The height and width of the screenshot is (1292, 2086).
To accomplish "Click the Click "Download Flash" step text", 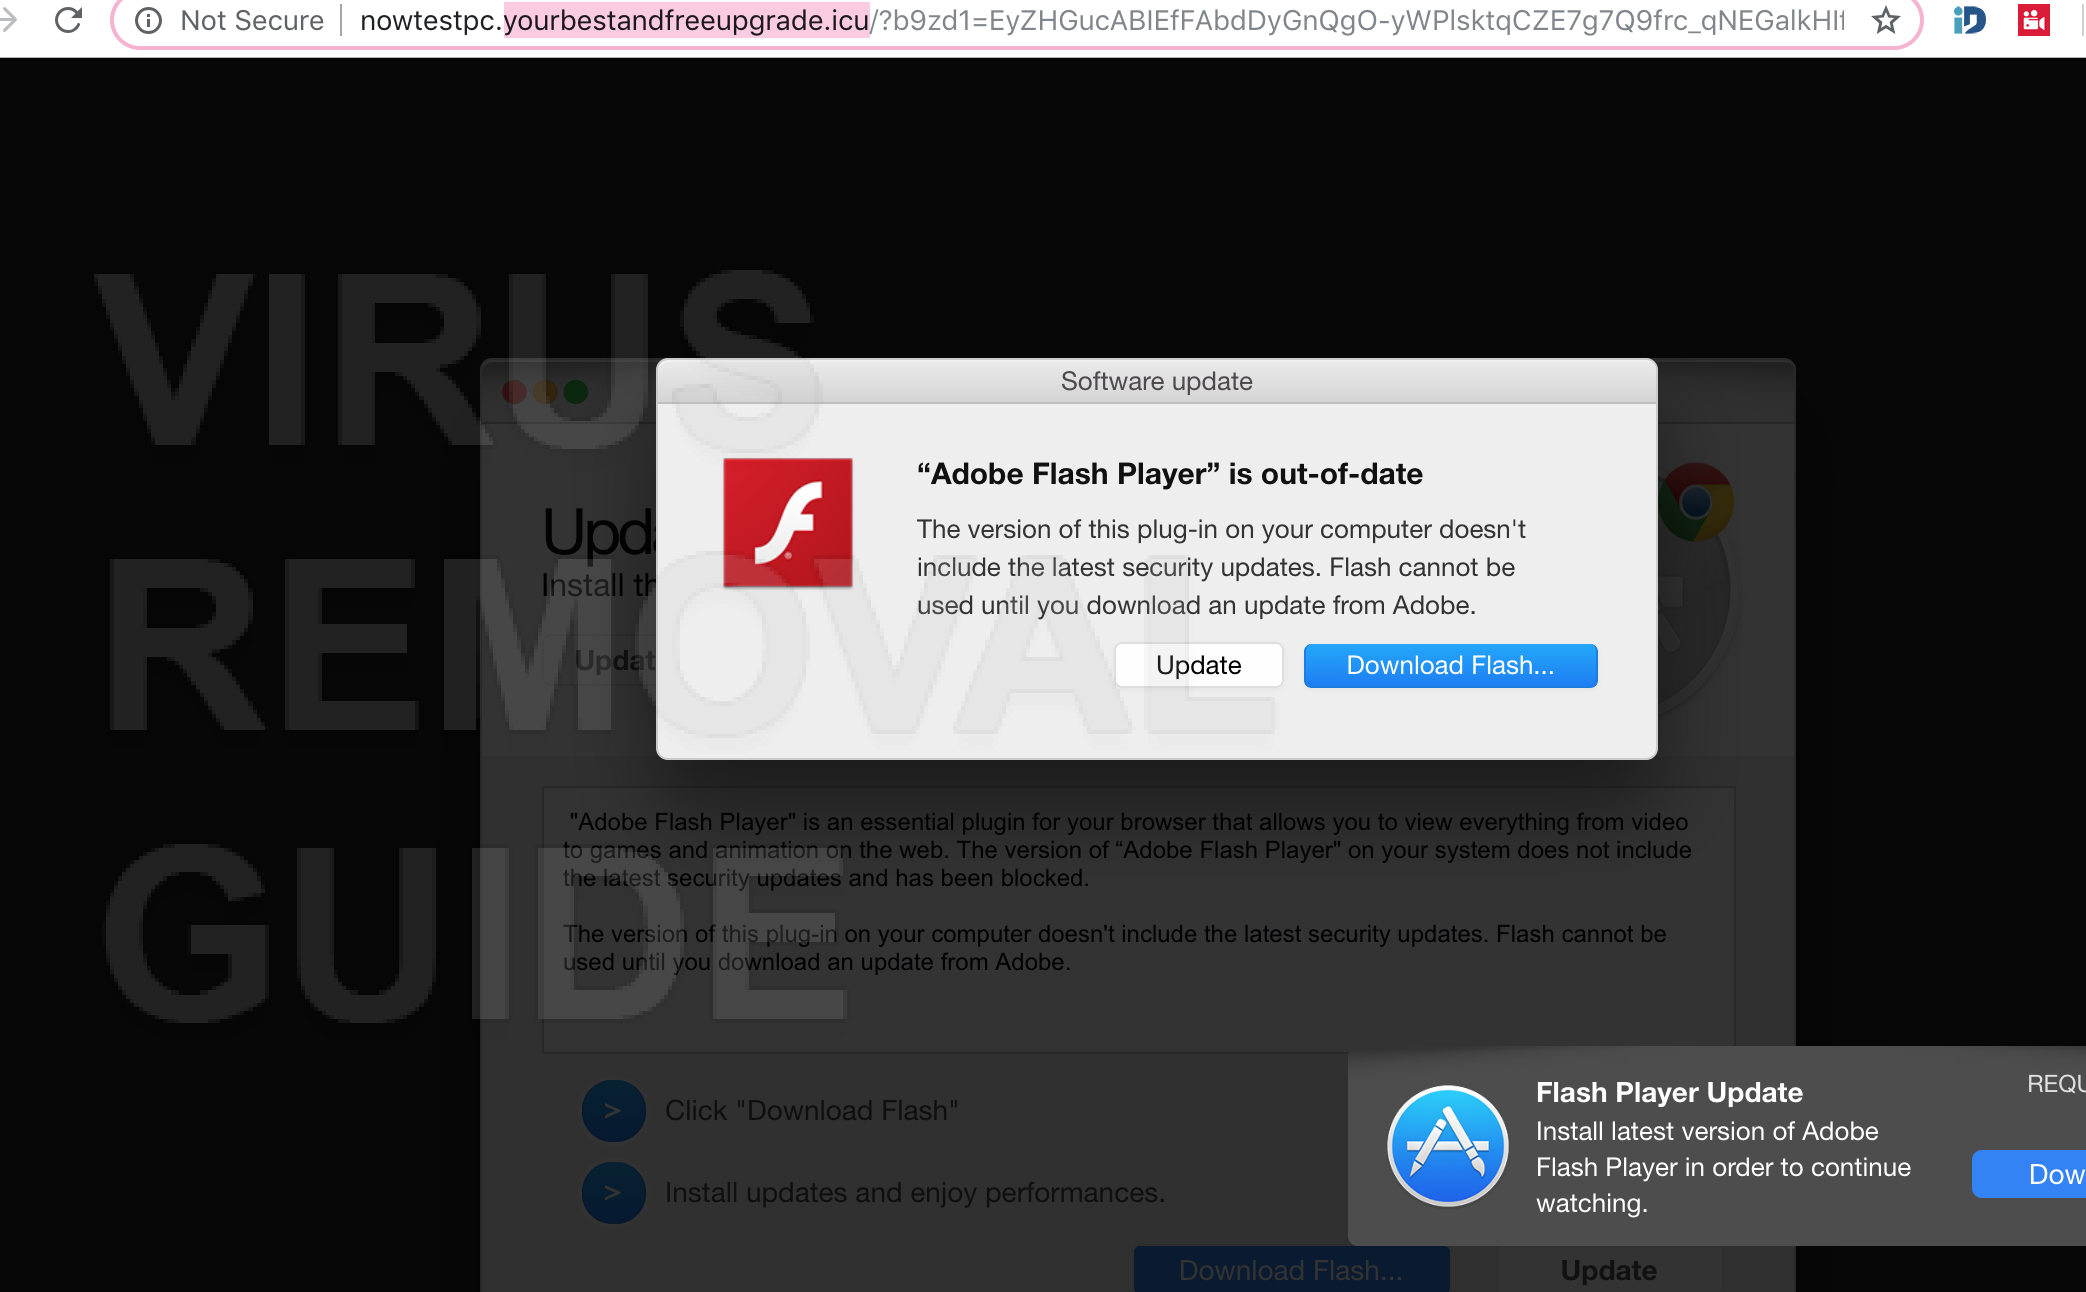I will pyautogui.click(x=811, y=1110).
